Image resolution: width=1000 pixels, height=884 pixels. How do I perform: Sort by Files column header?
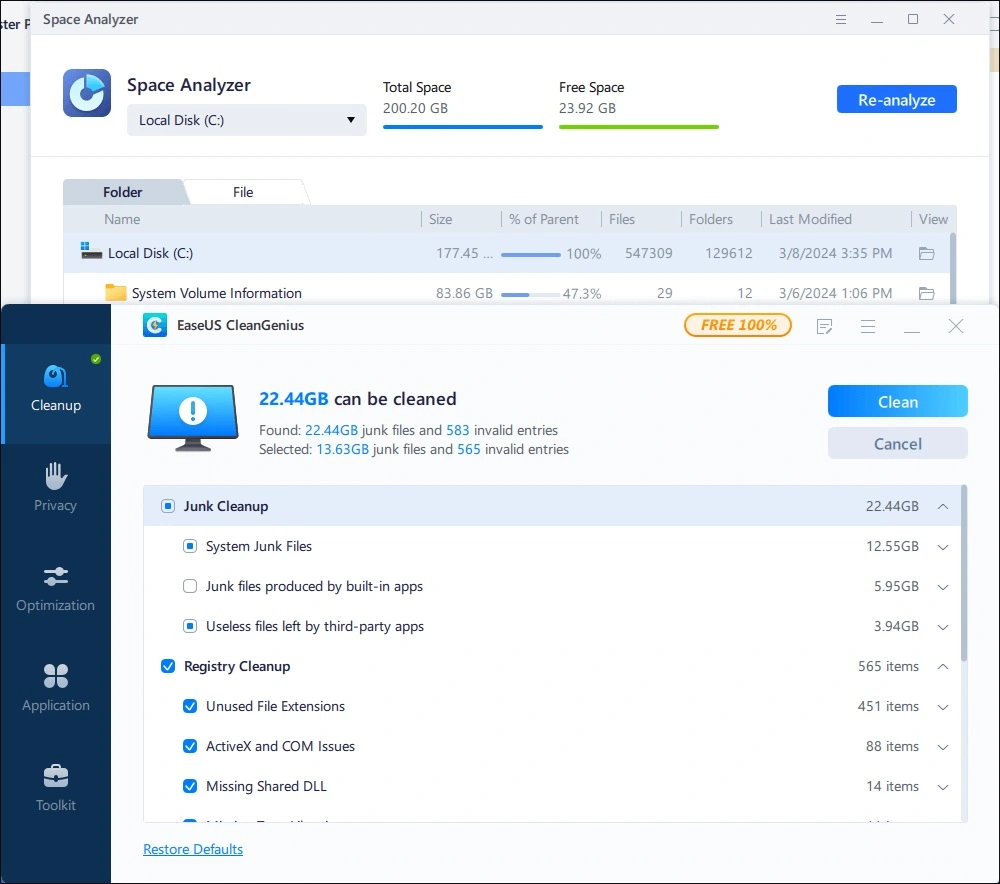pyautogui.click(x=621, y=219)
